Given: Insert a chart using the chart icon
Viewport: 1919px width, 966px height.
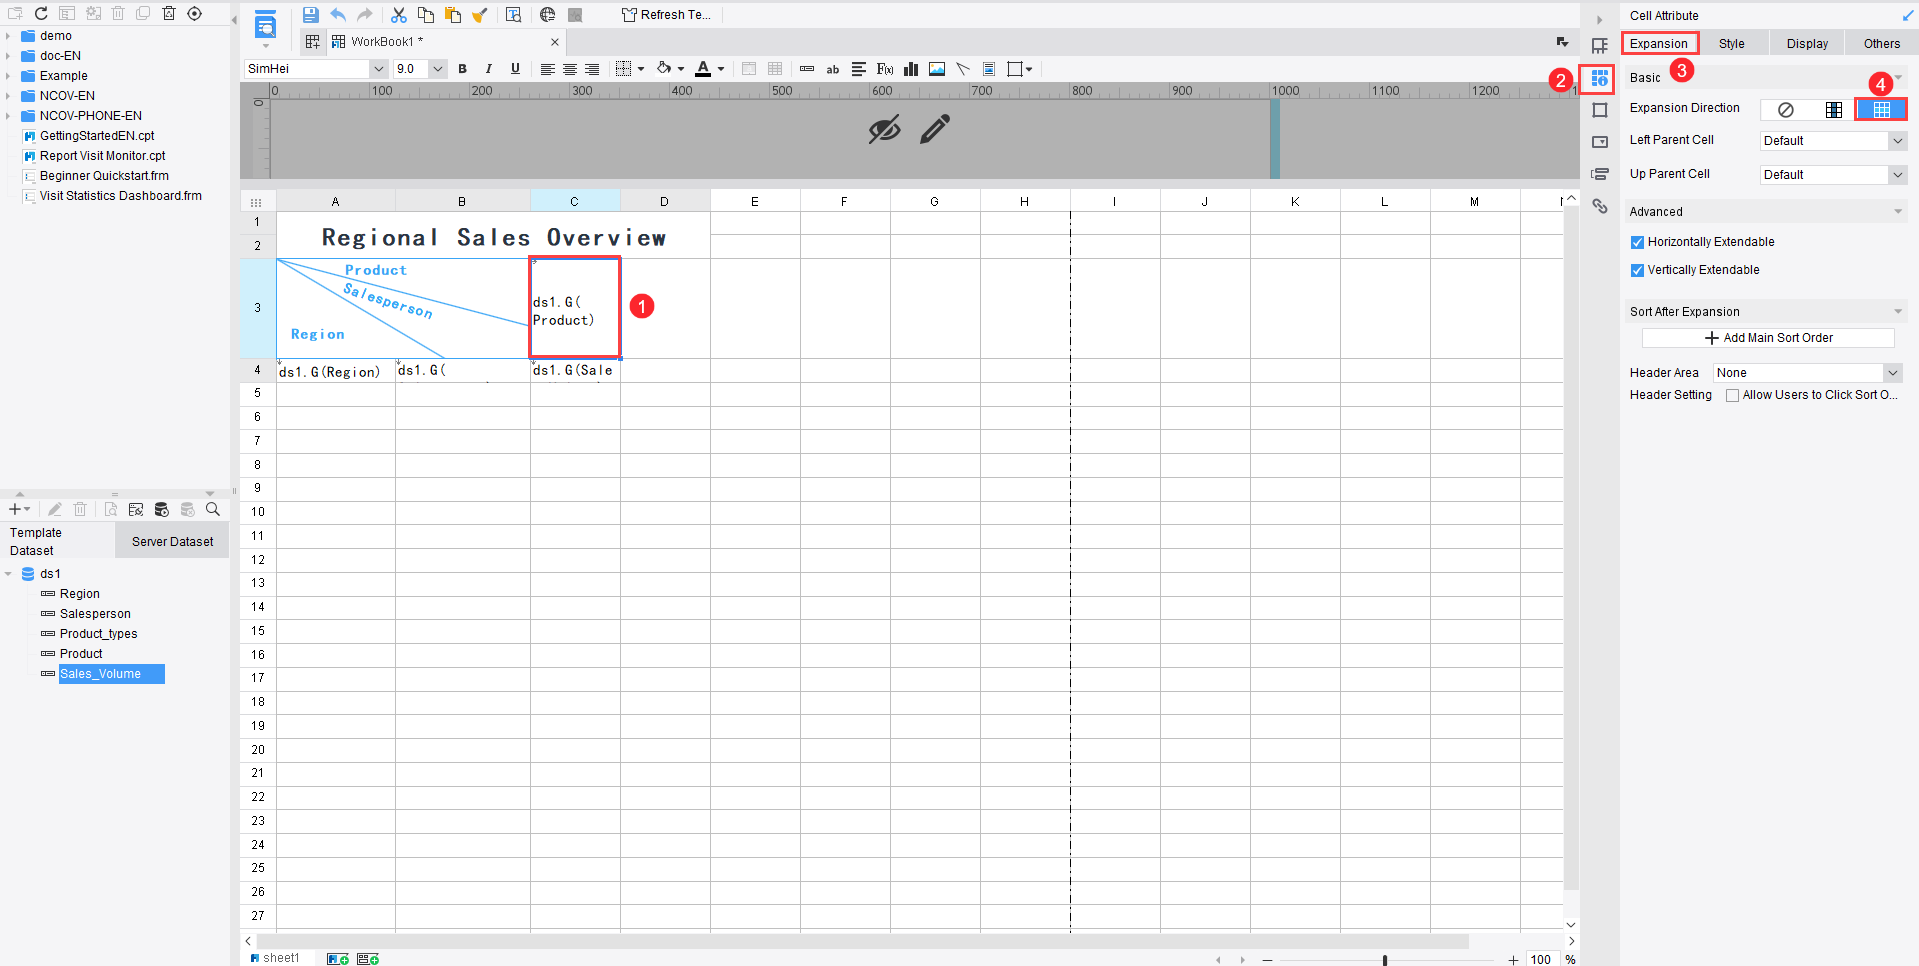Looking at the screenshot, I should pyautogui.click(x=911, y=69).
